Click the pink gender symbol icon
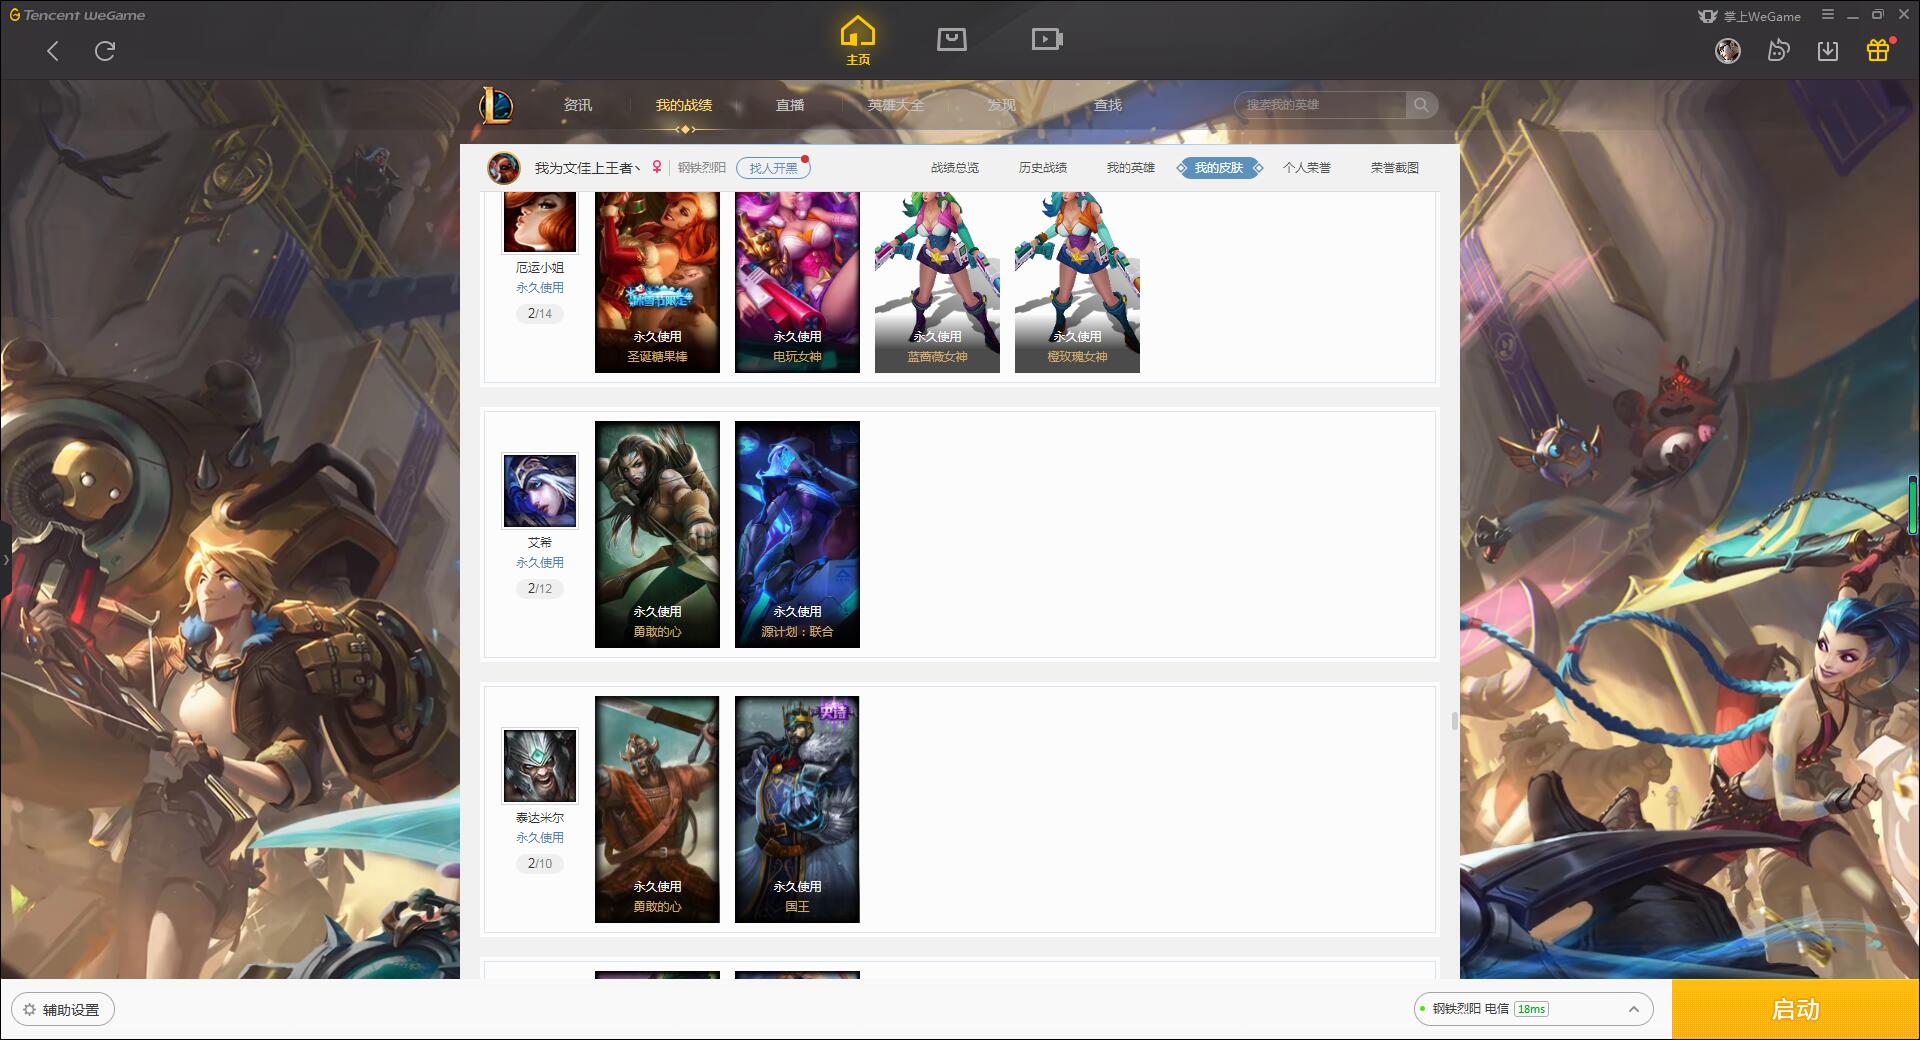This screenshot has width=1920, height=1040. 657,168
